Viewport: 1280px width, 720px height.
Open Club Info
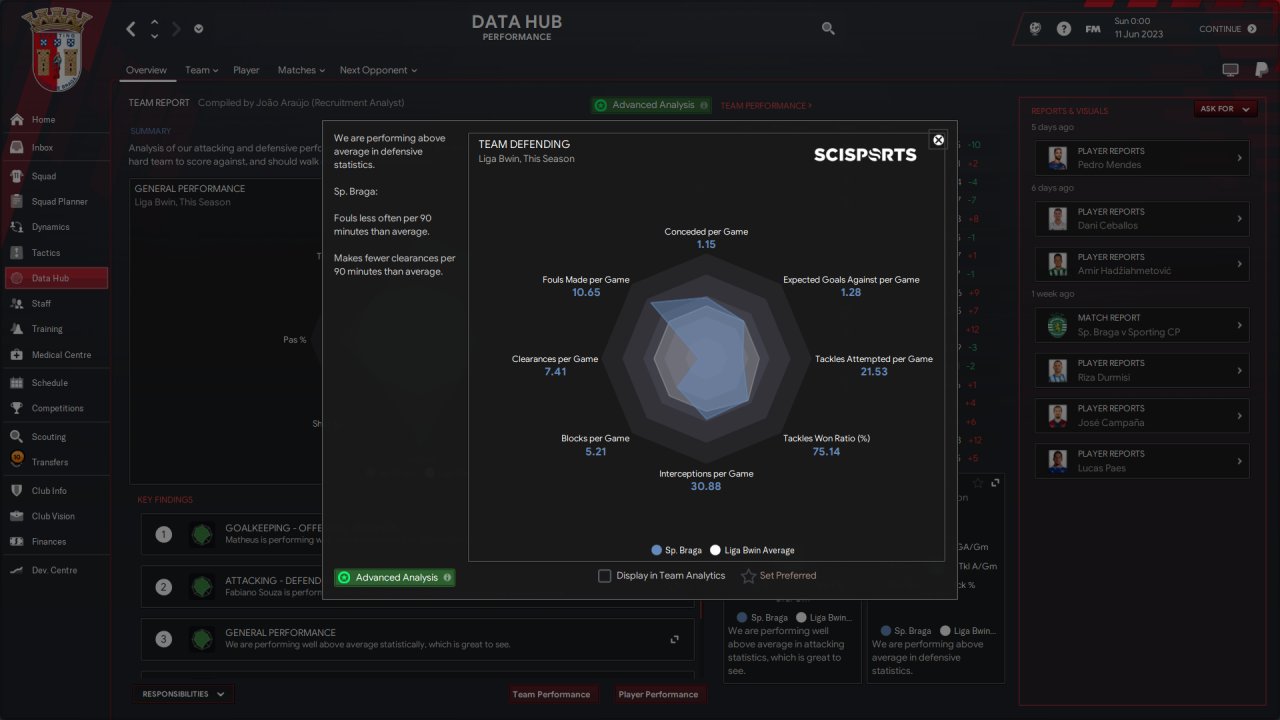point(55,491)
